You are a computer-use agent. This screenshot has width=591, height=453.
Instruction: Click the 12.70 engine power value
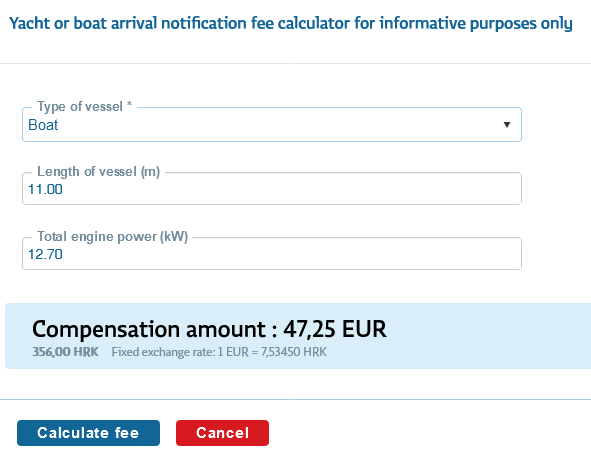point(45,254)
